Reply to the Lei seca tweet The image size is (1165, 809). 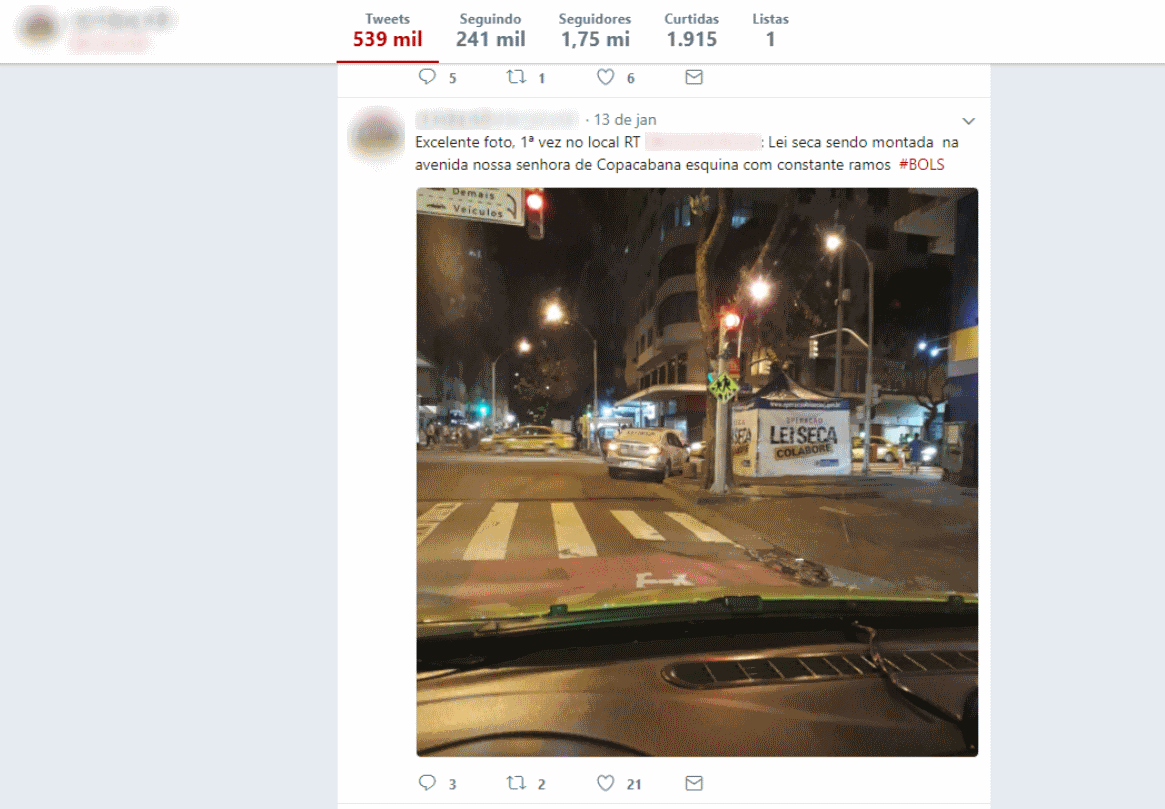pos(427,783)
